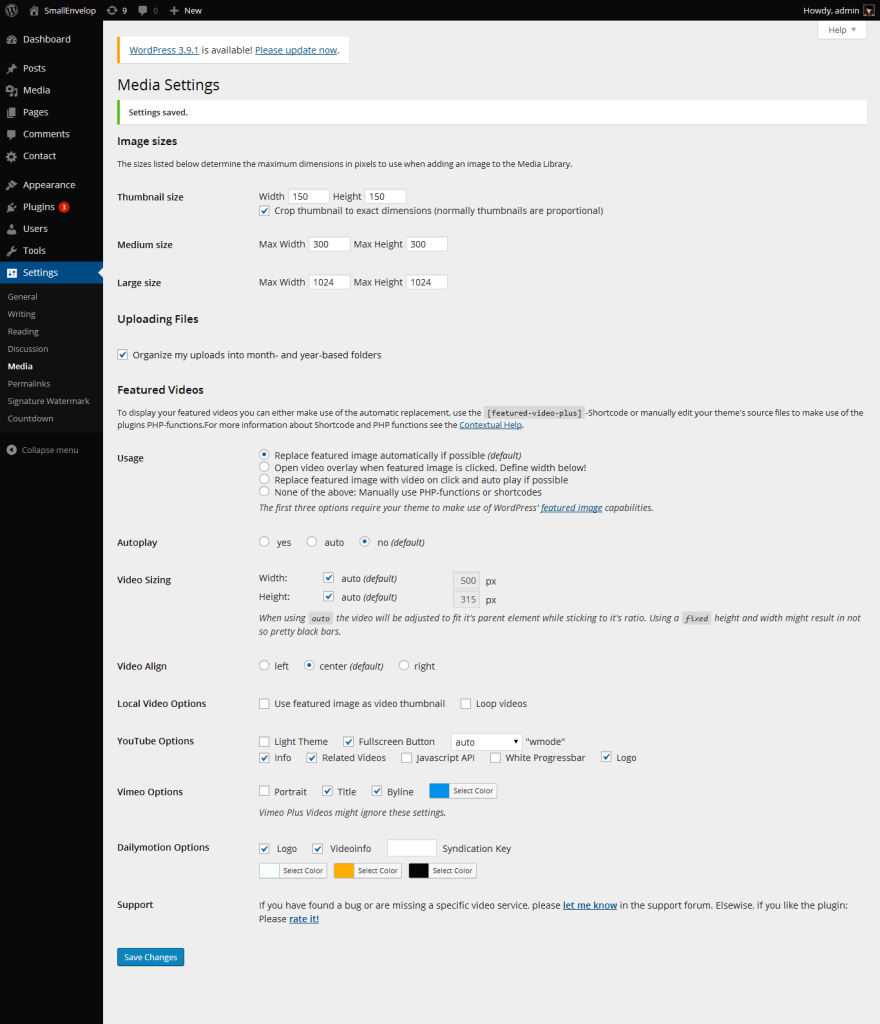Click the Appearance paintbrush icon
This screenshot has width=880, height=1024.
pyautogui.click(x=11, y=185)
